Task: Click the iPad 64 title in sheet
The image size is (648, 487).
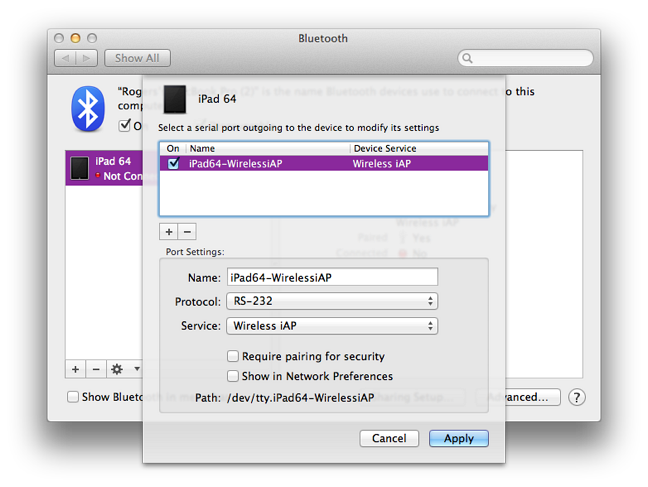Action: tap(217, 99)
